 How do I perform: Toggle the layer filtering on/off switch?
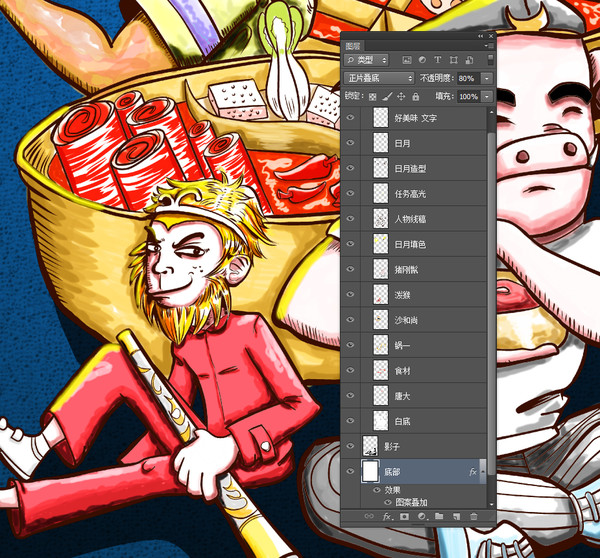pos(491,60)
